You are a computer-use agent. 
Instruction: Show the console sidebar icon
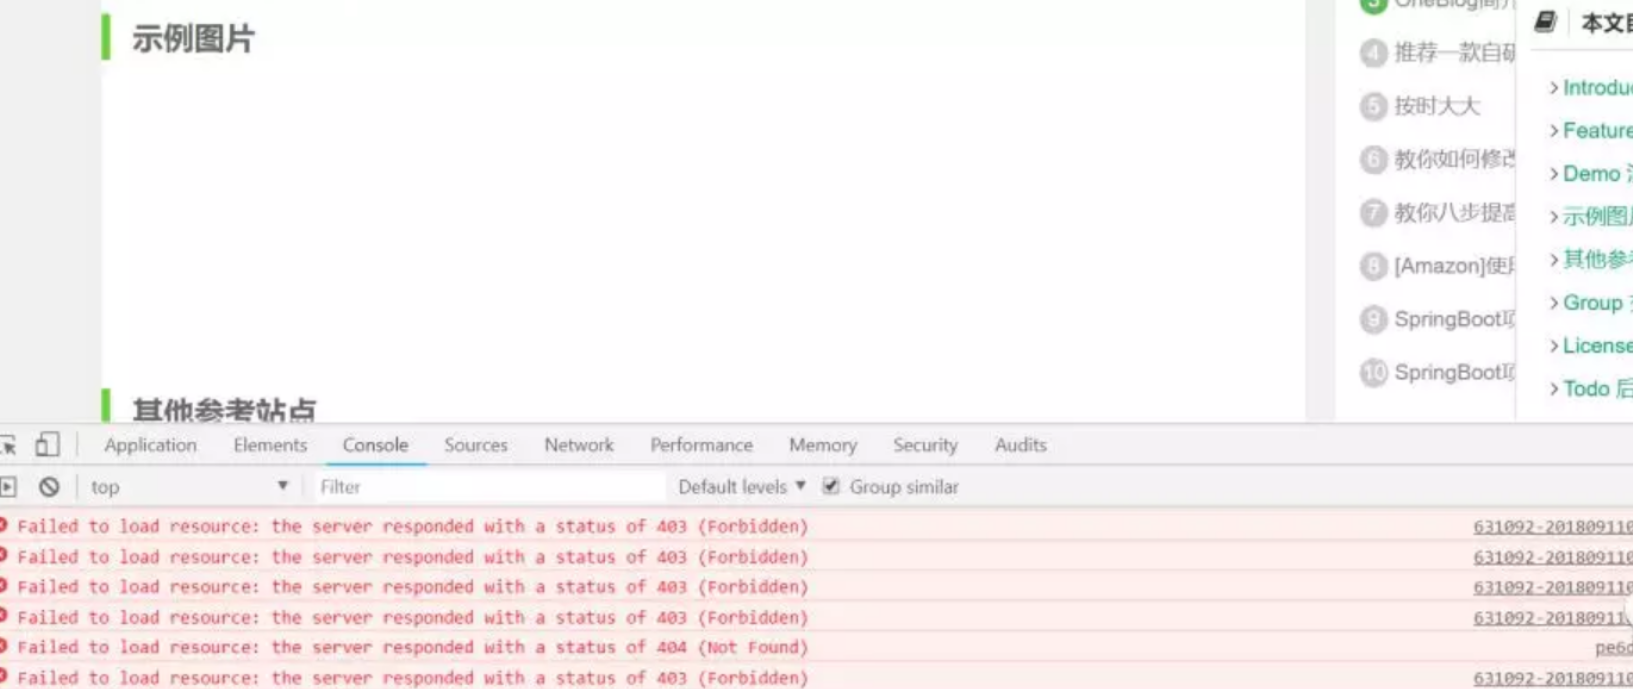click(x=9, y=487)
